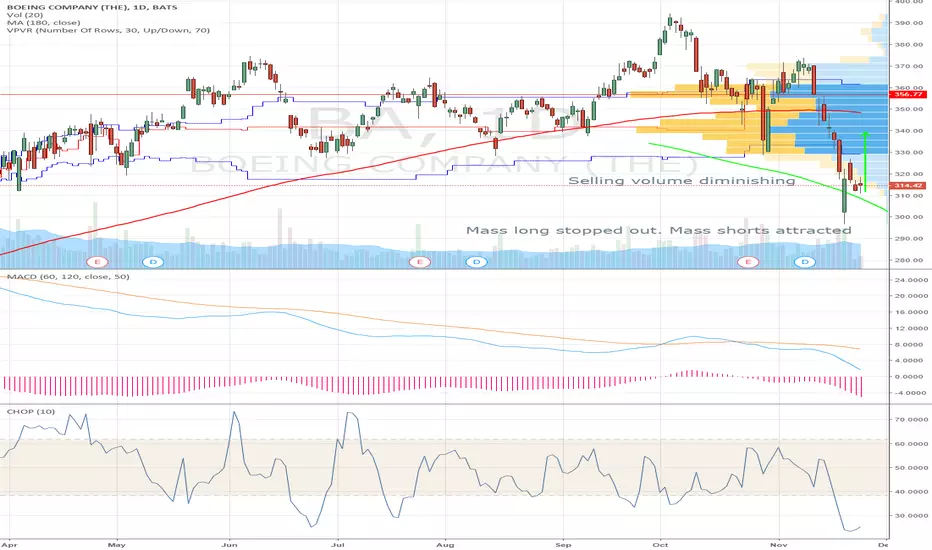932x550 pixels.
Task: Click the Jul label on time axis
Action: coord(338,544)
